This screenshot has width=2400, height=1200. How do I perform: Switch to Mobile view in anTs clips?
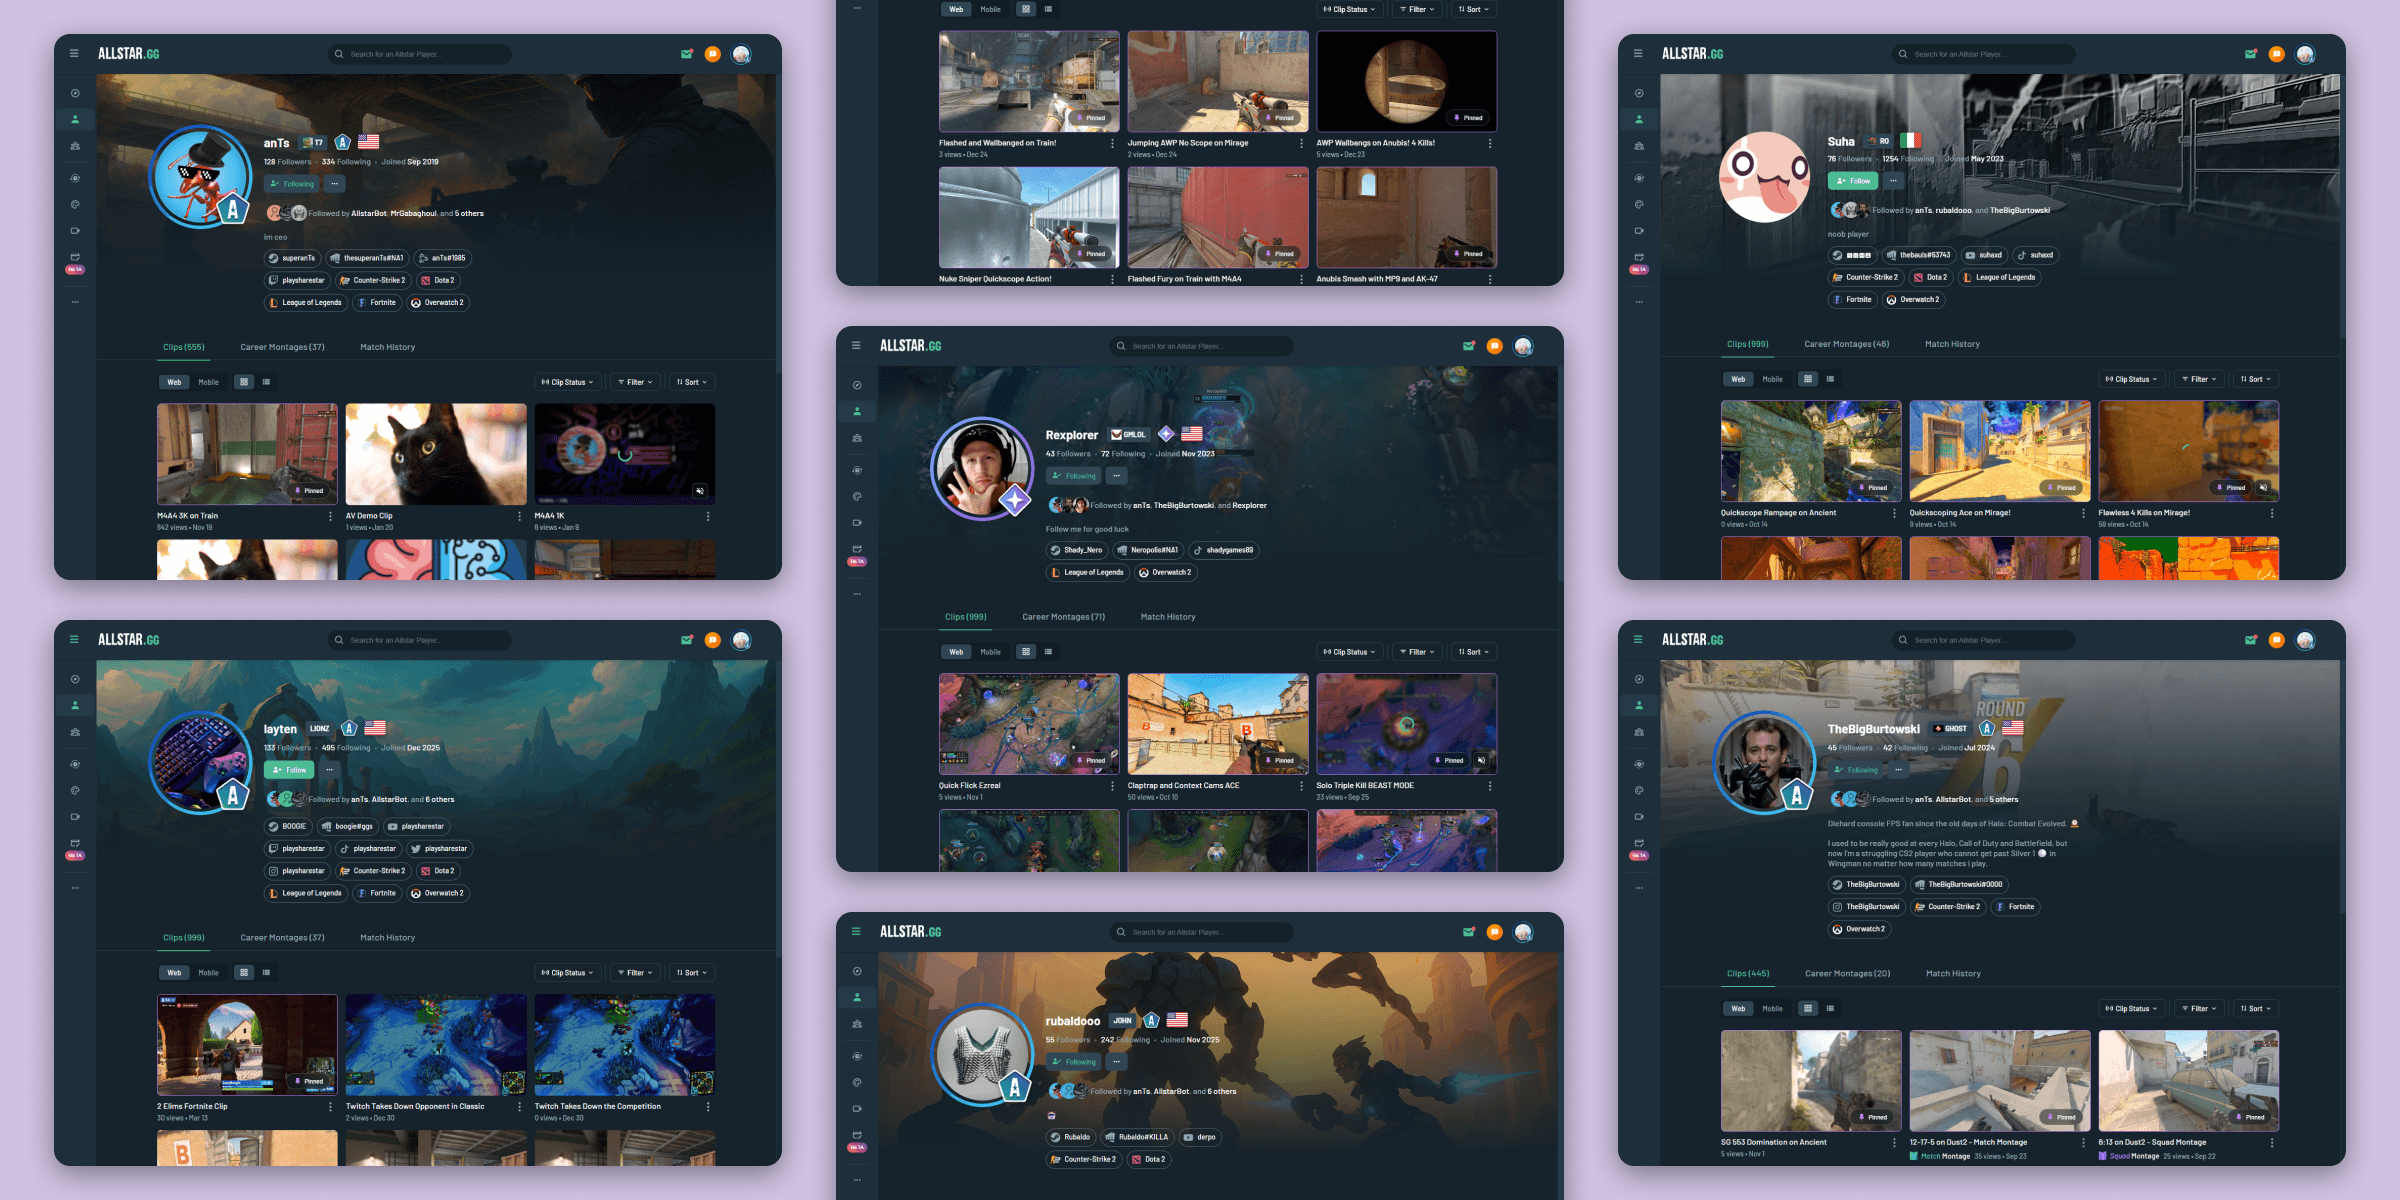point(208,382)
